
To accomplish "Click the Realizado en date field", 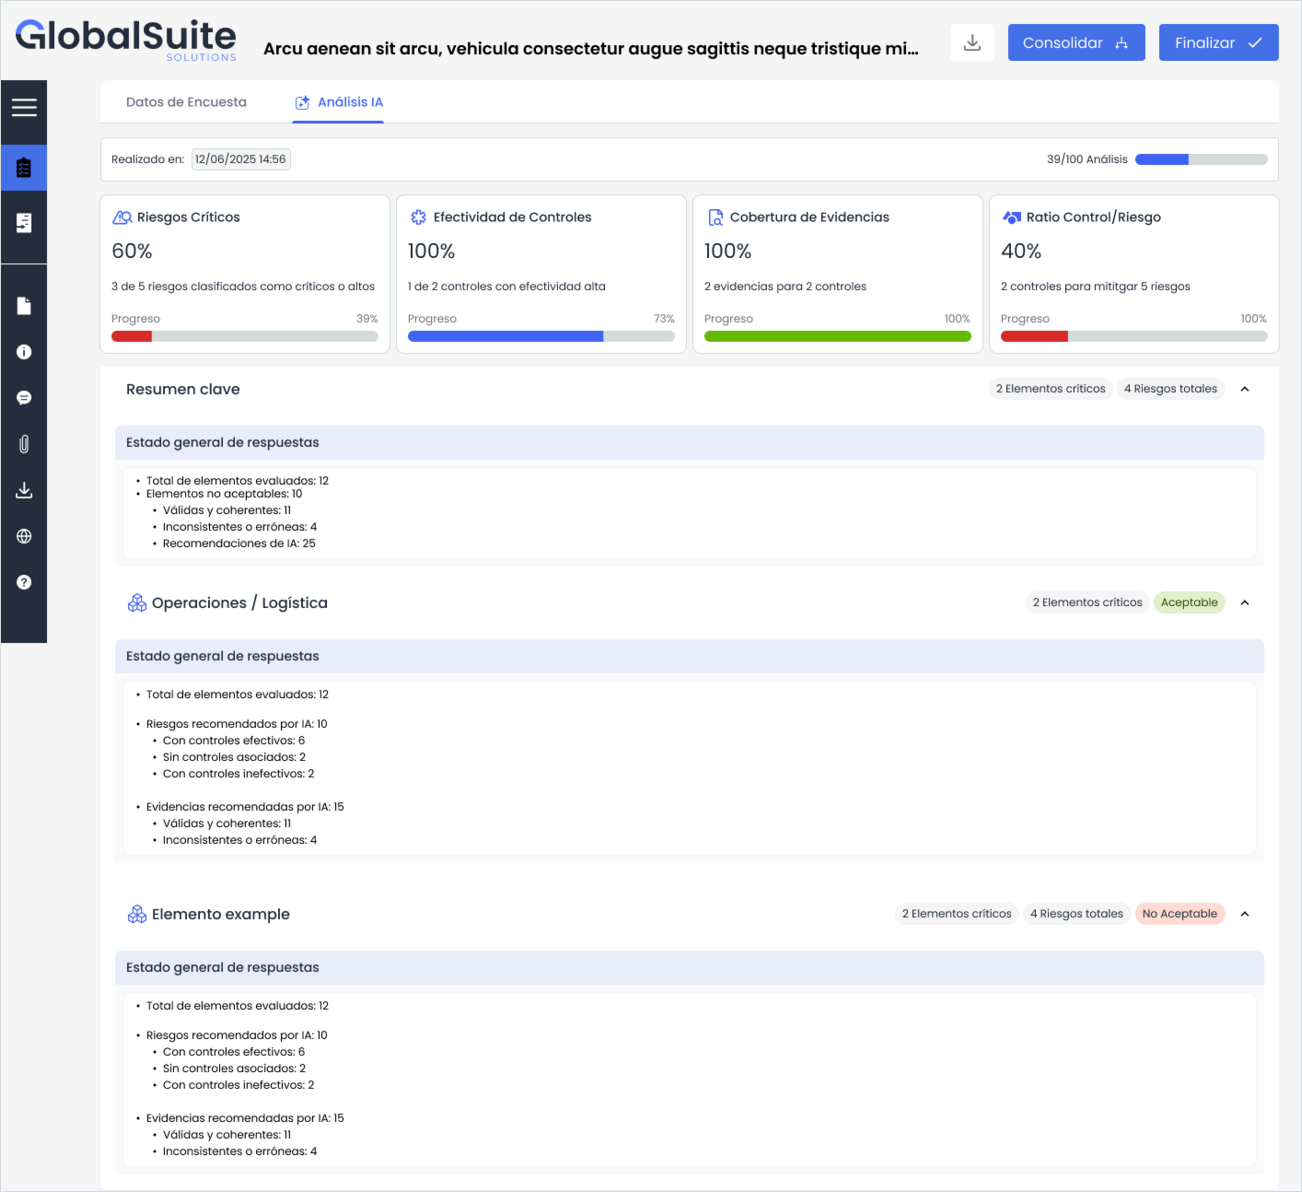I will coord(241,159).
